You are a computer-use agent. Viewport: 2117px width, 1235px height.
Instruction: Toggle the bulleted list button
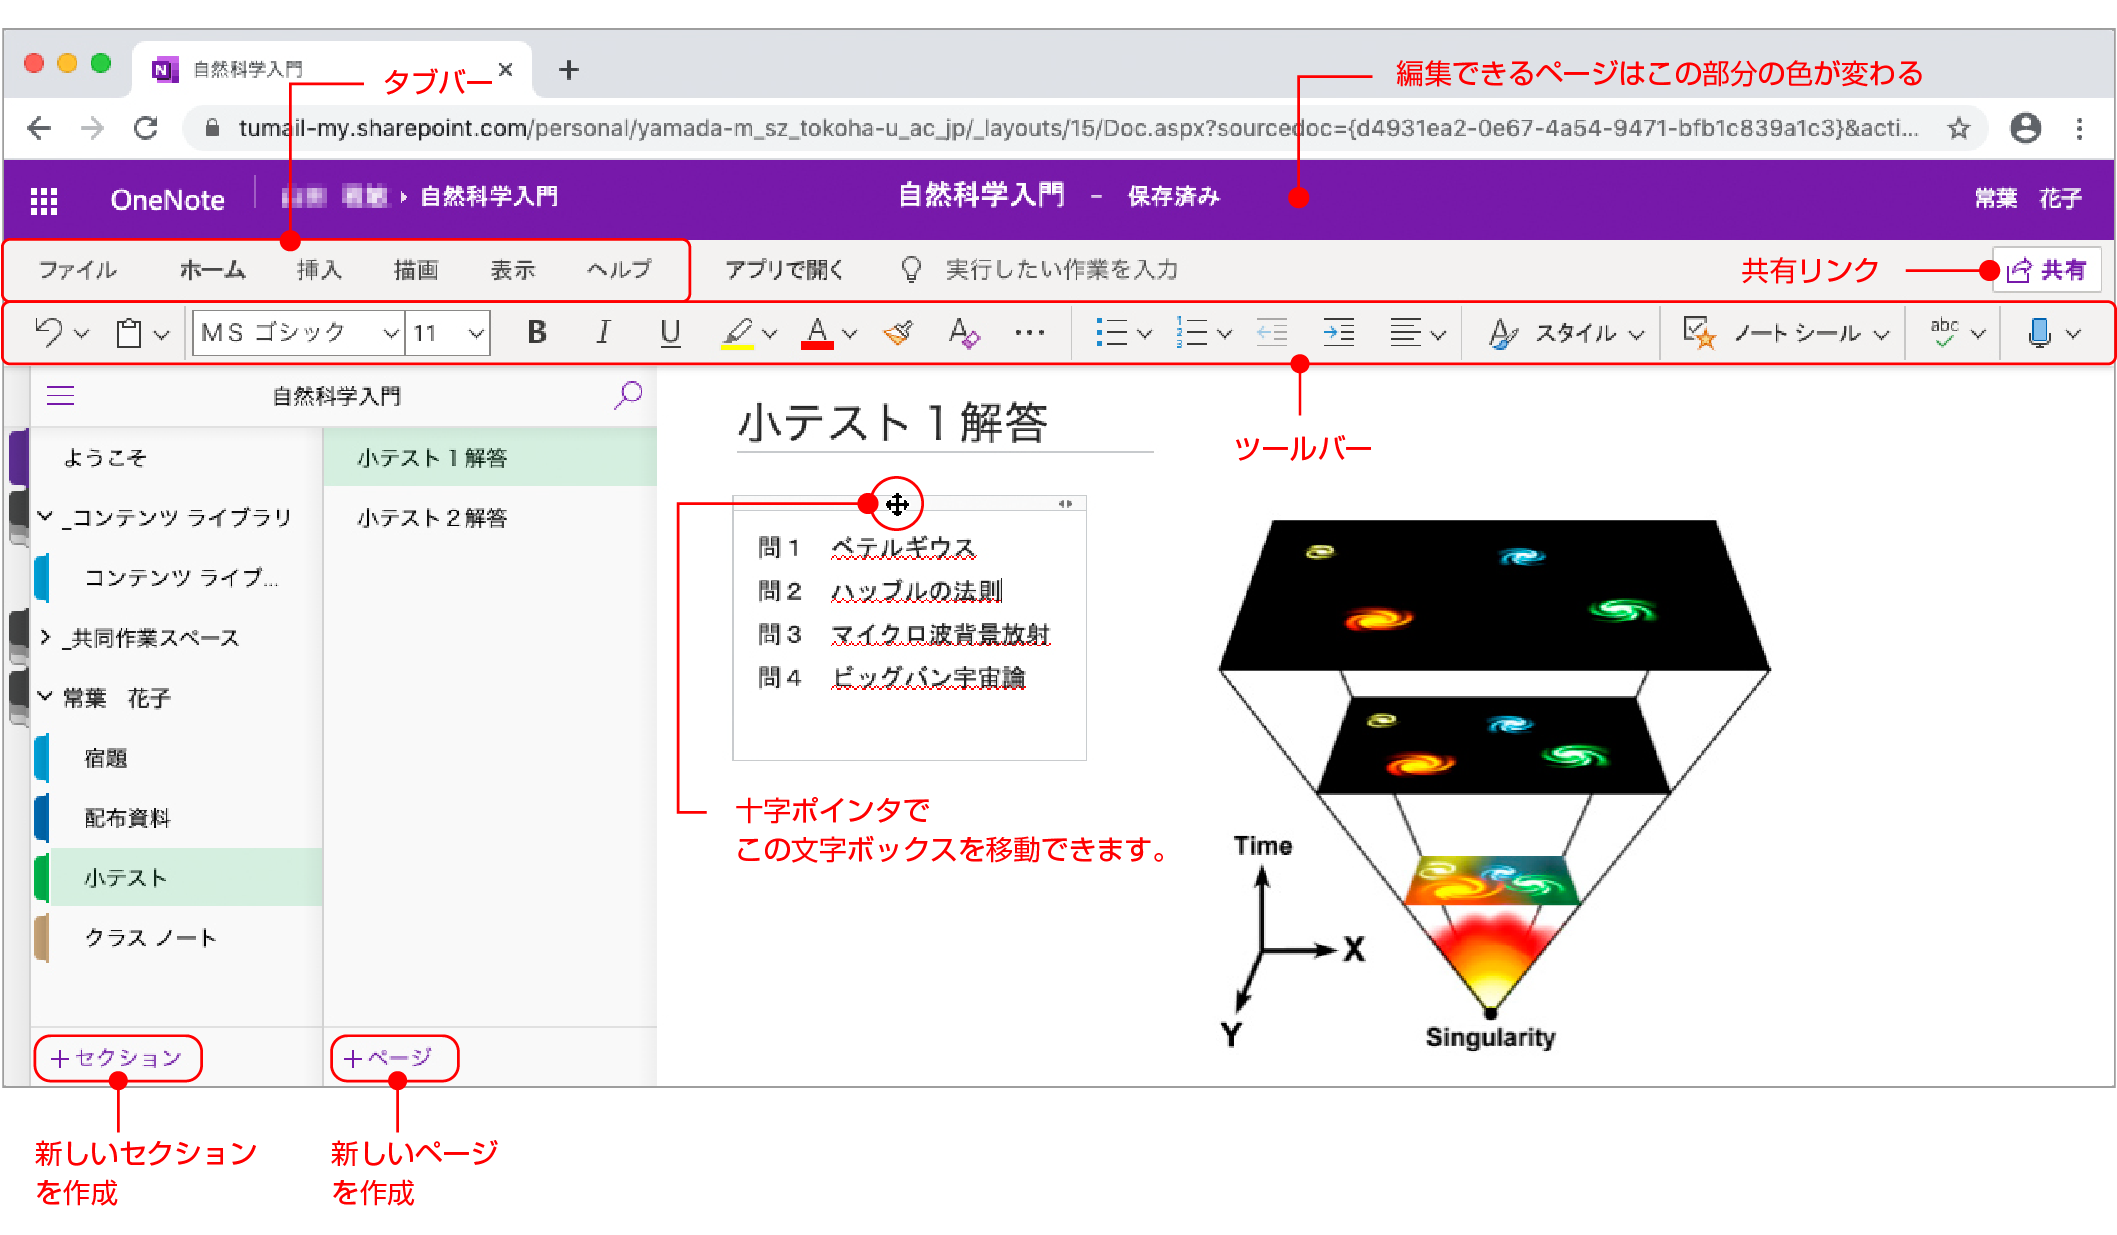click(1111, 332)
